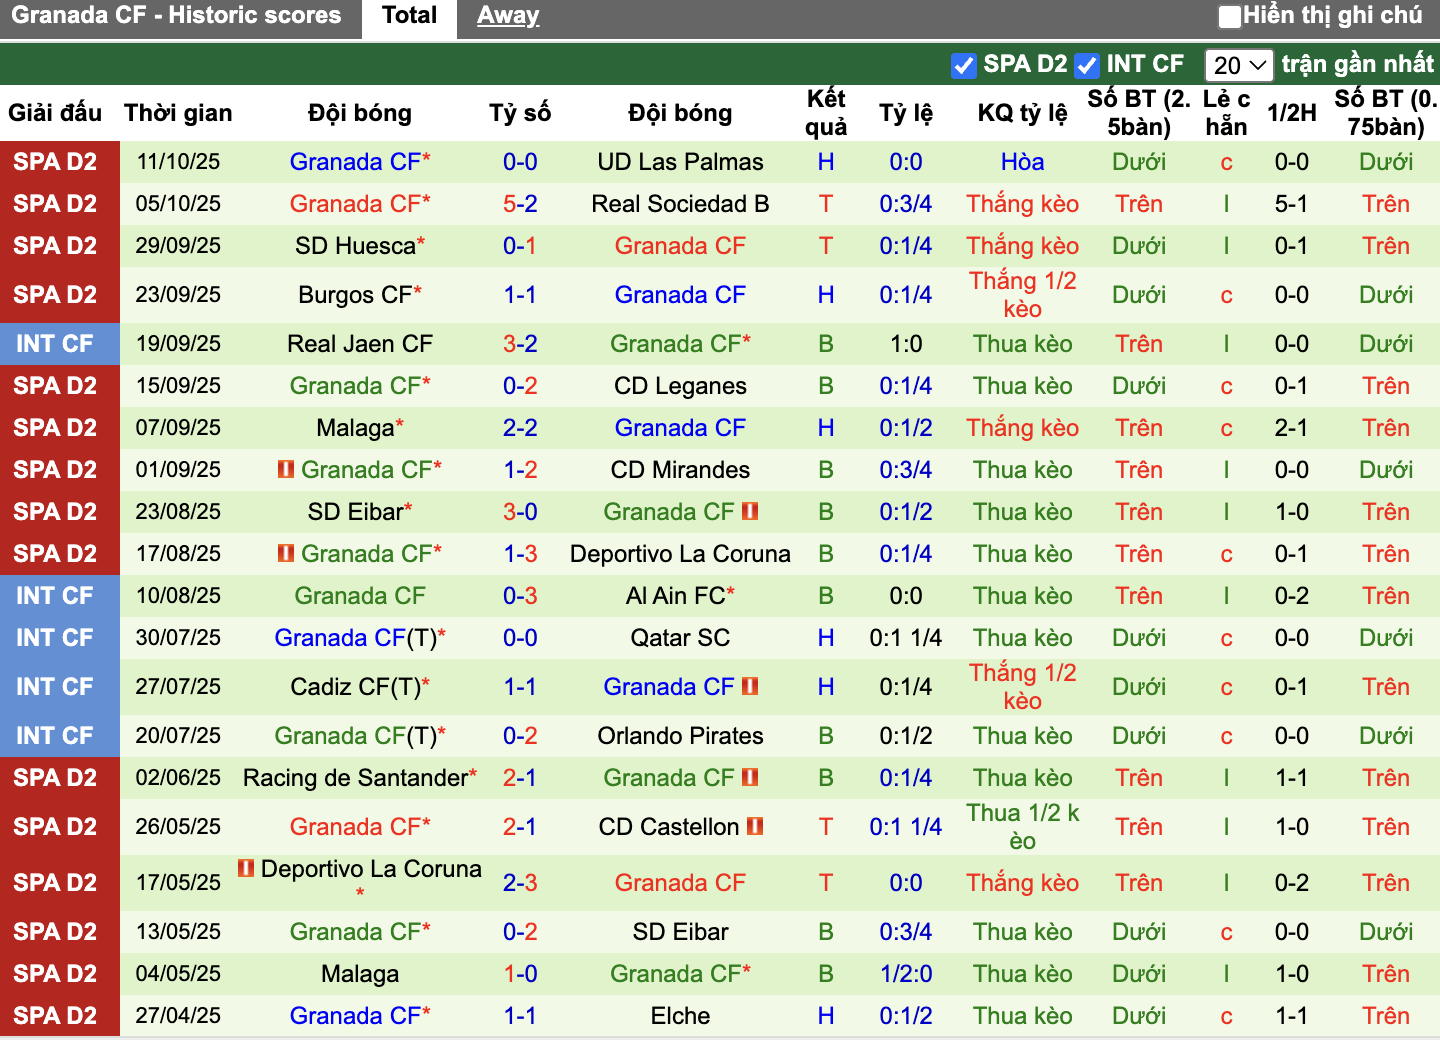
Task: Click INT CF league cell for 19/09/25
Action: click(x=60, y=344)
